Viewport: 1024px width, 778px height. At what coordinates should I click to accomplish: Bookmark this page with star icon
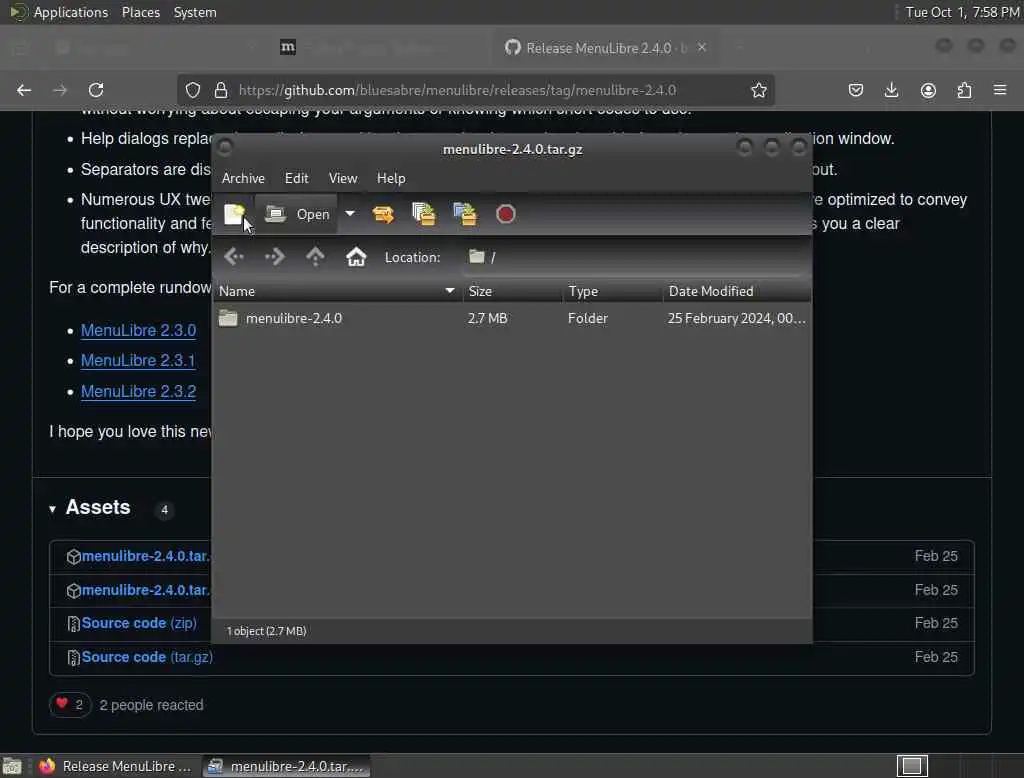758,90
